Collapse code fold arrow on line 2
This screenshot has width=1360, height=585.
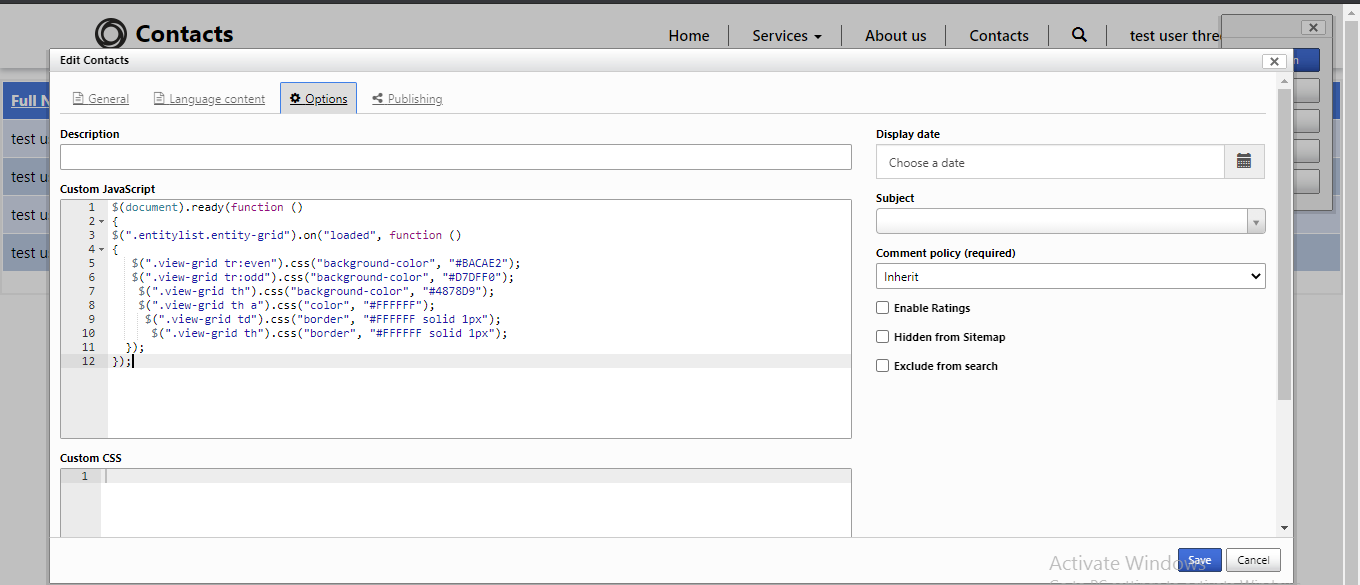point(102,221)
